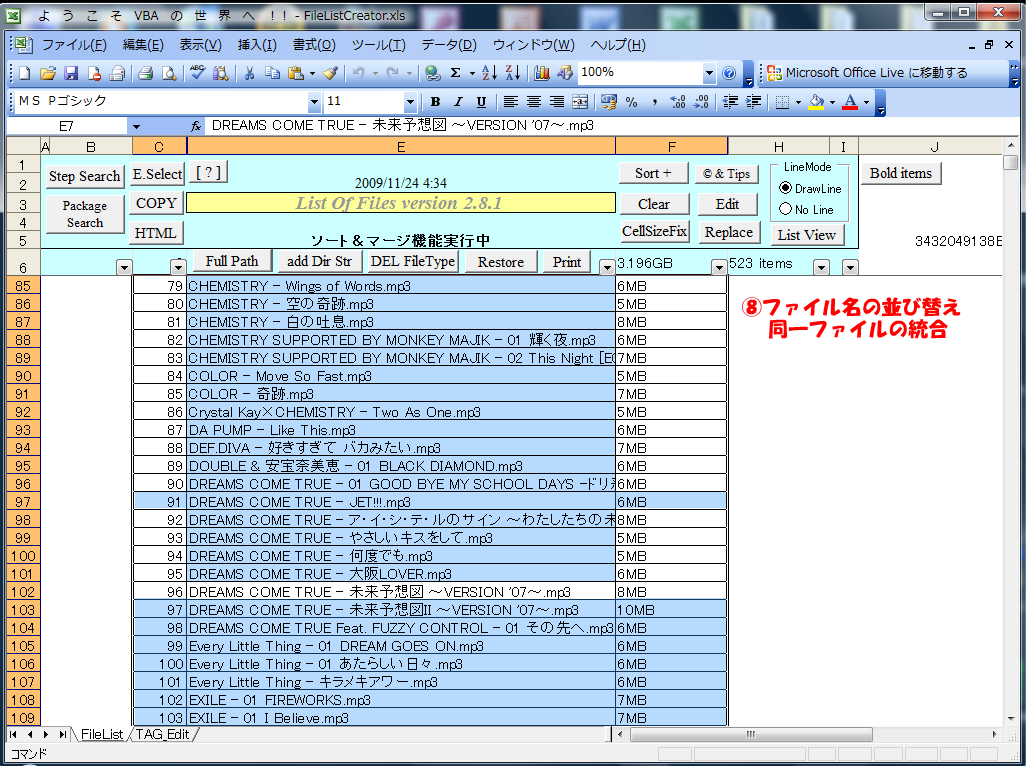1026x766 pixels.
Task: Open the filter dropdown right of the Print button
Action: point(607,267)
